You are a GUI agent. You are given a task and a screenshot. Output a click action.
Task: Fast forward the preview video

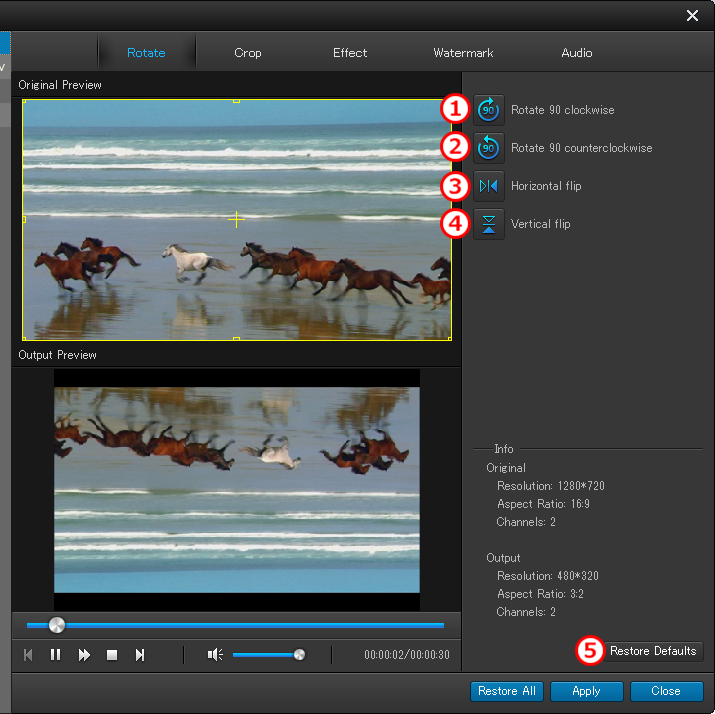click(x=84, y=655)
